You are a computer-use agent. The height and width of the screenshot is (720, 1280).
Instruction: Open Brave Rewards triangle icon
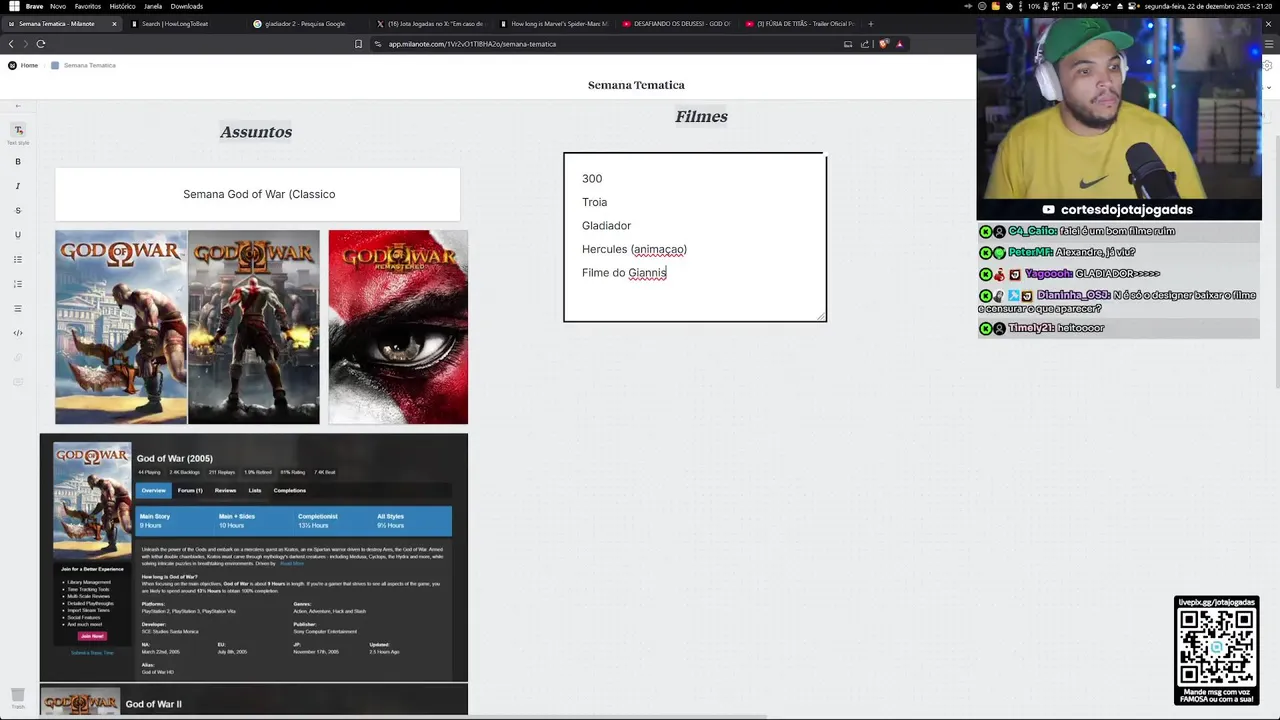[900, 44]
